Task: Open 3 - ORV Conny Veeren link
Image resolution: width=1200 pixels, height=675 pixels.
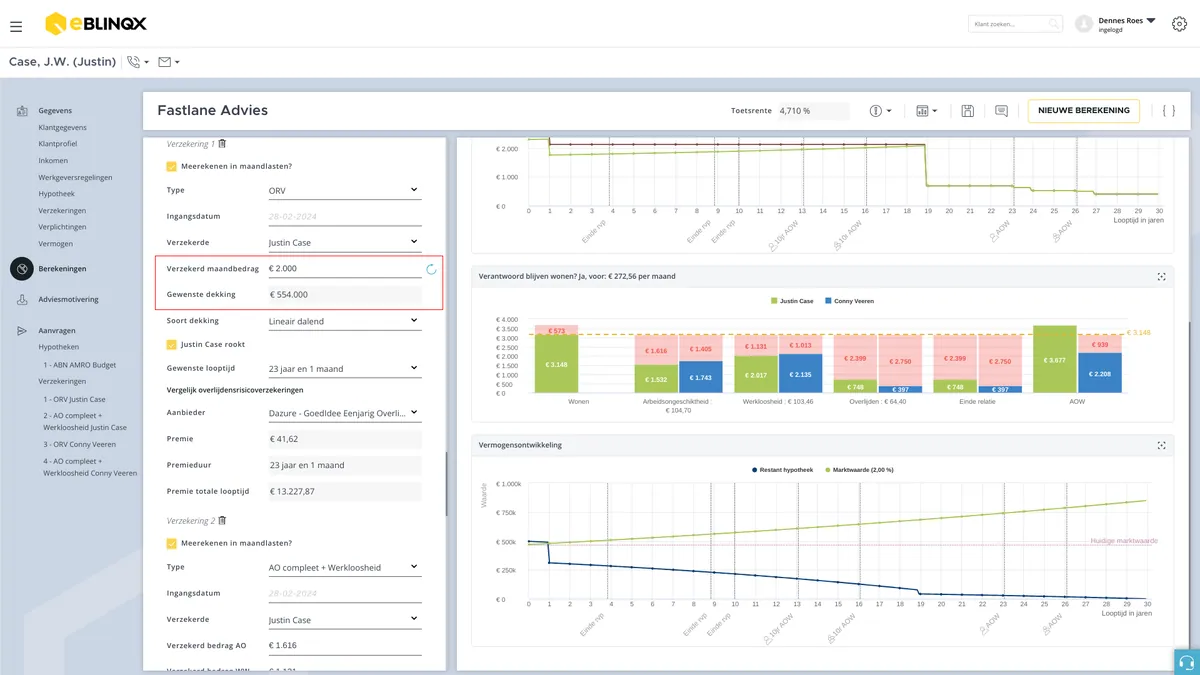Action: pyautogui.click(x=79, y=444)
